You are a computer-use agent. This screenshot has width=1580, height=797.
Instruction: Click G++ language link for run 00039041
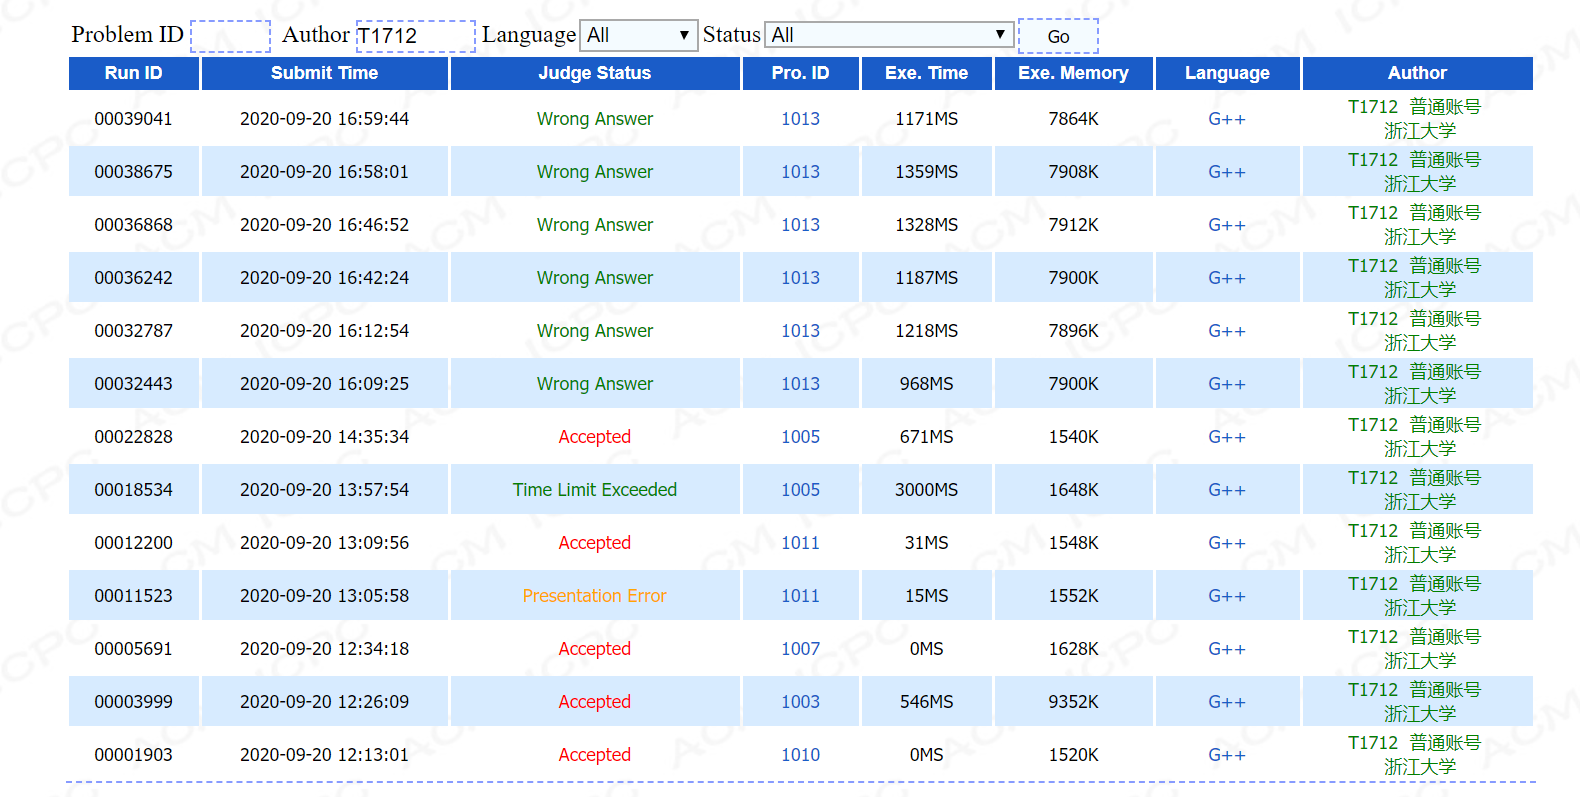pyautogui.click(x=1226, y=119)
